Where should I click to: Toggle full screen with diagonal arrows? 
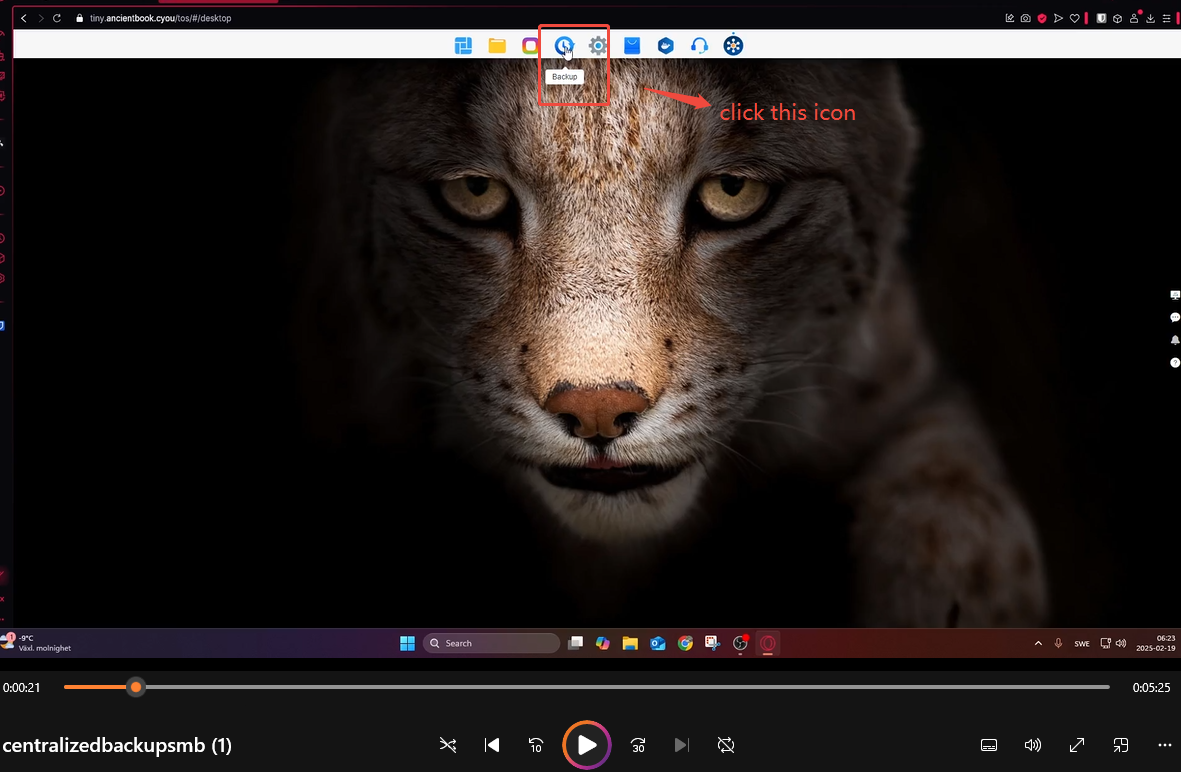point(1077,745)
